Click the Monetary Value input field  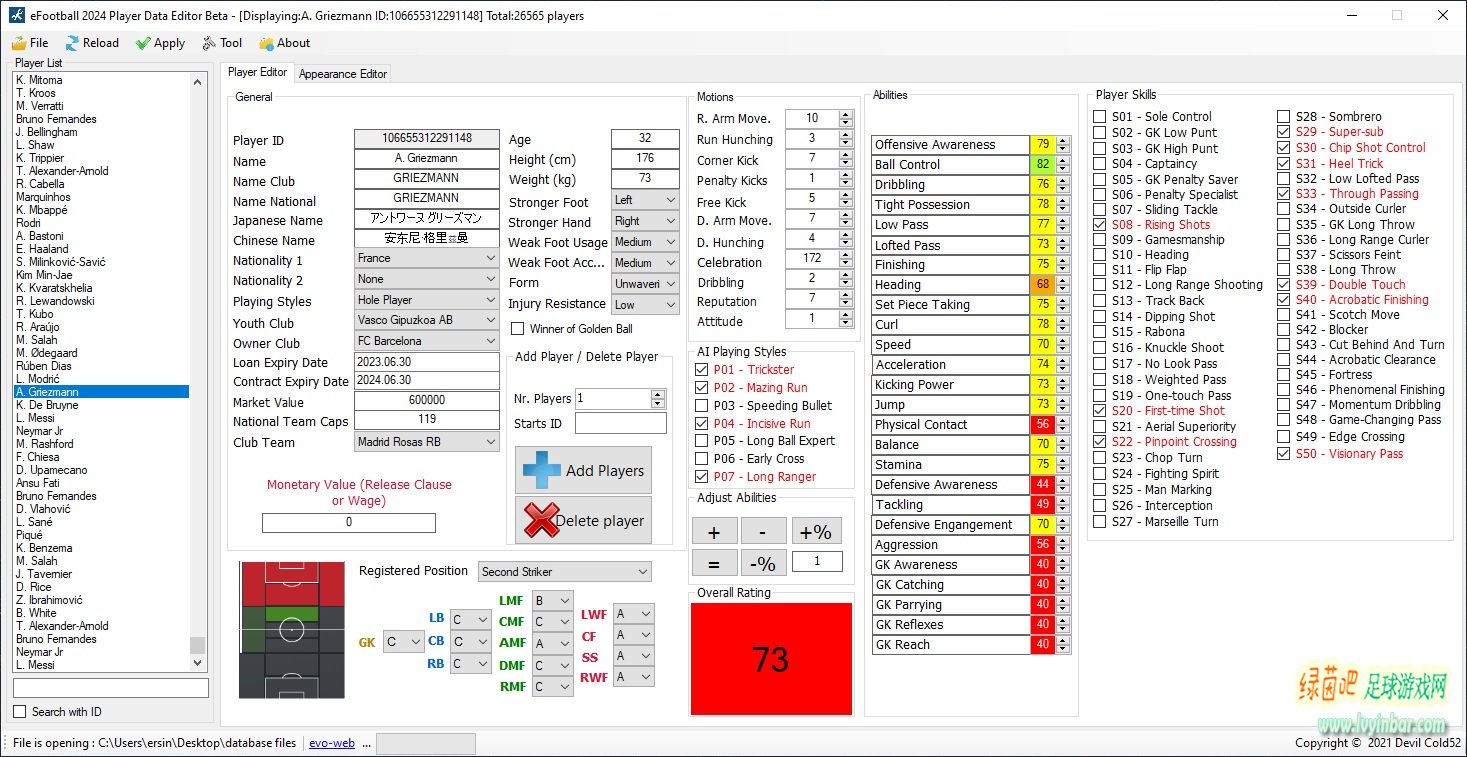(349, 523)
